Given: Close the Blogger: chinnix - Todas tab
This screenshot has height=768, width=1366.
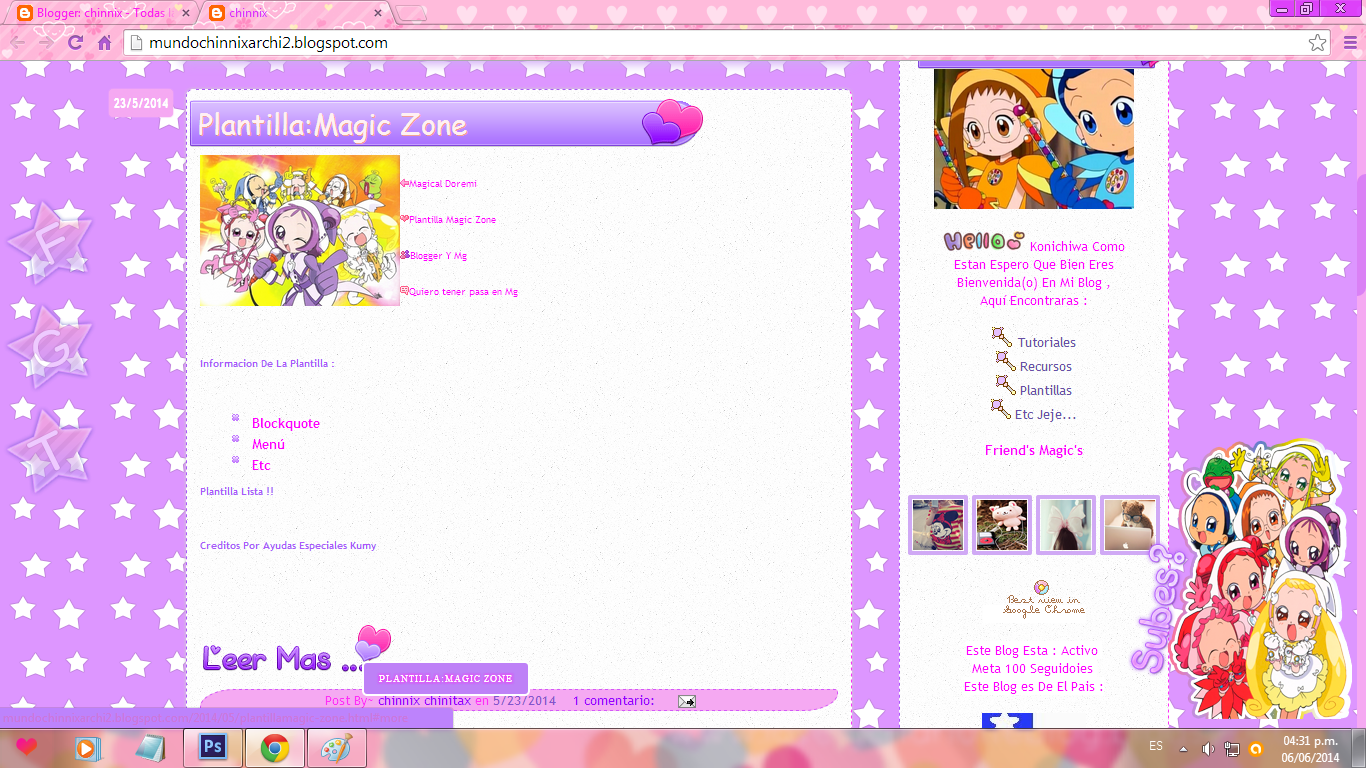Looking at the screenshot, I should (185, 14).
